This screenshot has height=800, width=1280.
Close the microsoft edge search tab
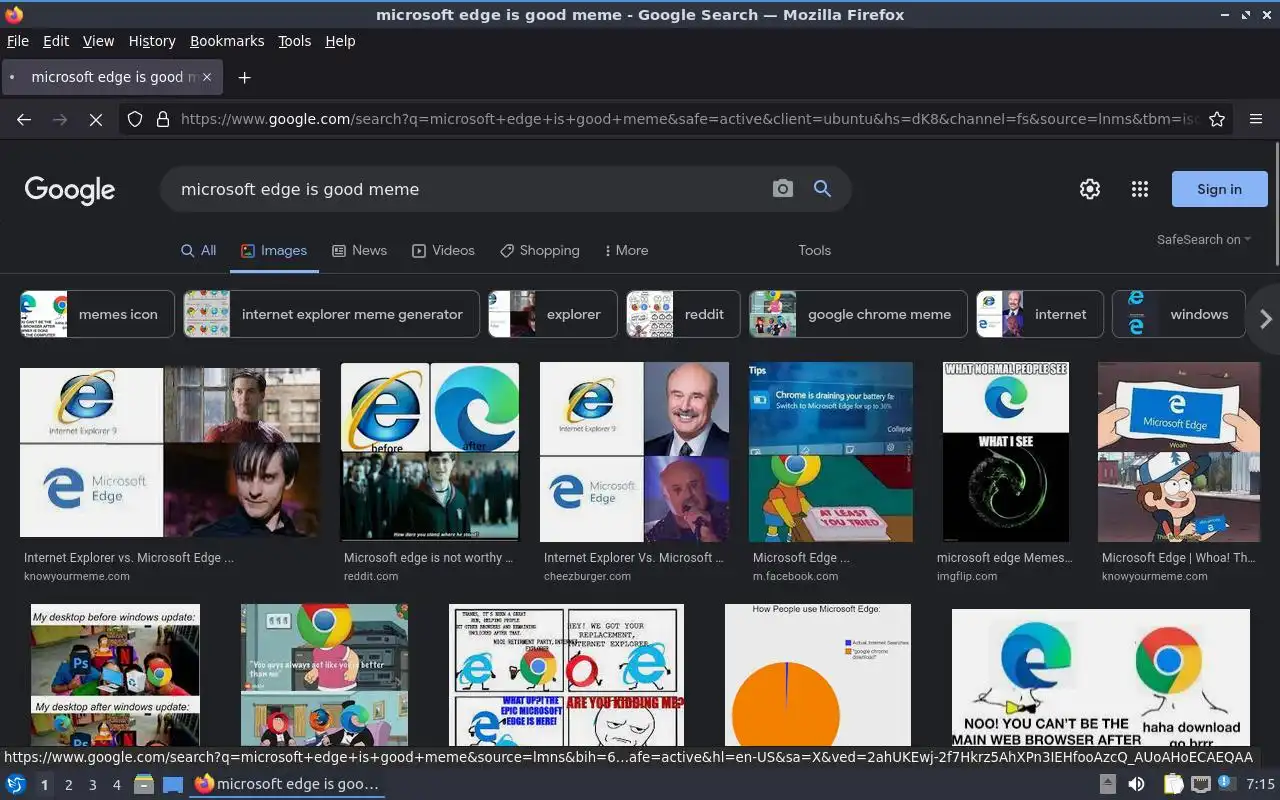[207, 77]
